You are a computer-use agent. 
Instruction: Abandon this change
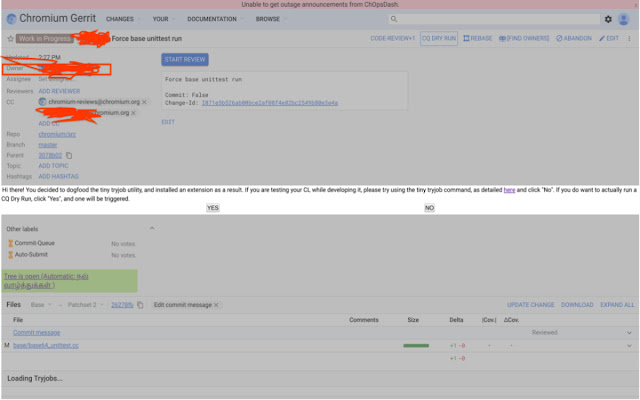point(573,38)
